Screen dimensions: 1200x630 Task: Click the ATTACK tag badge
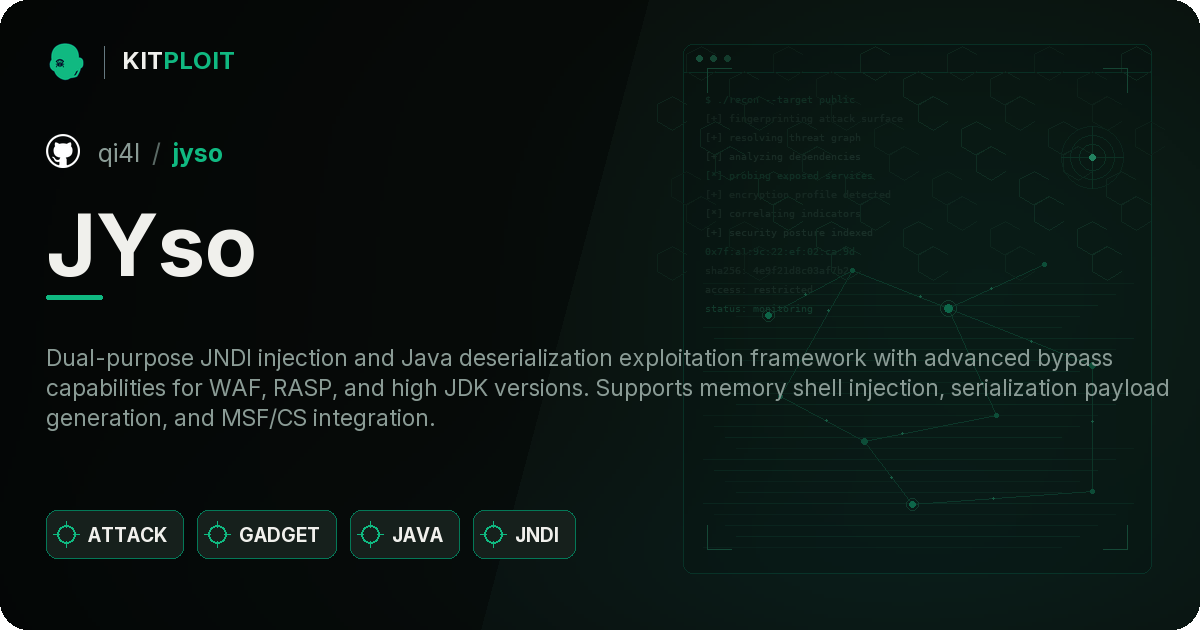tap(115, 535)
